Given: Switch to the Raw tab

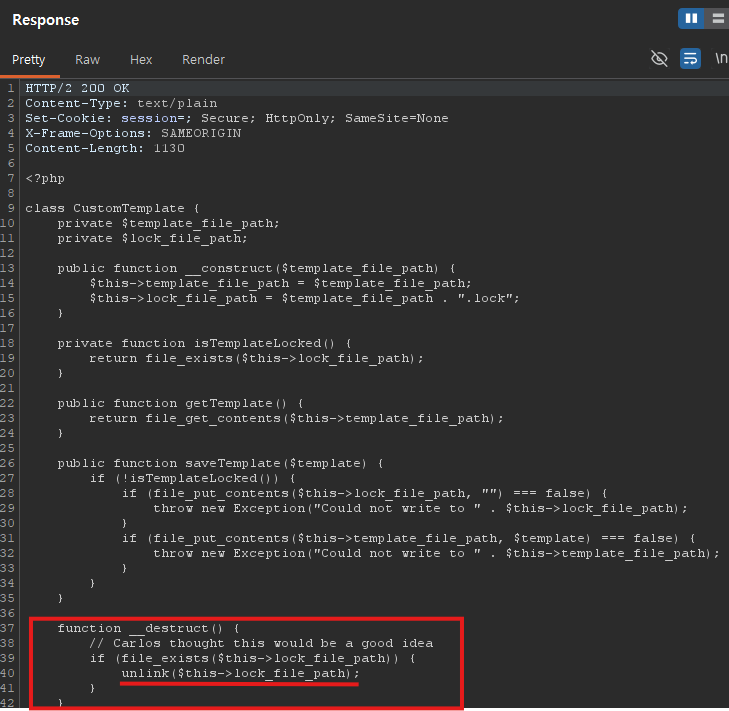Looking at the screenshot, I should tap(87, 60).
